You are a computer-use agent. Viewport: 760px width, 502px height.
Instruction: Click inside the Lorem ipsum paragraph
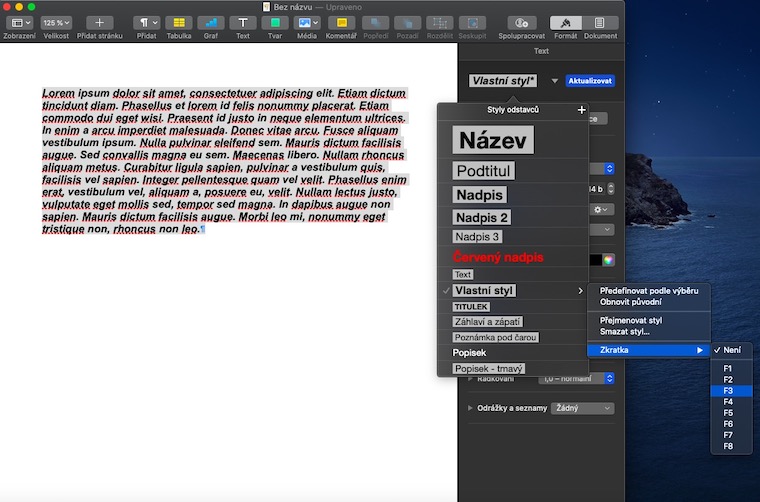coord(224,161)
